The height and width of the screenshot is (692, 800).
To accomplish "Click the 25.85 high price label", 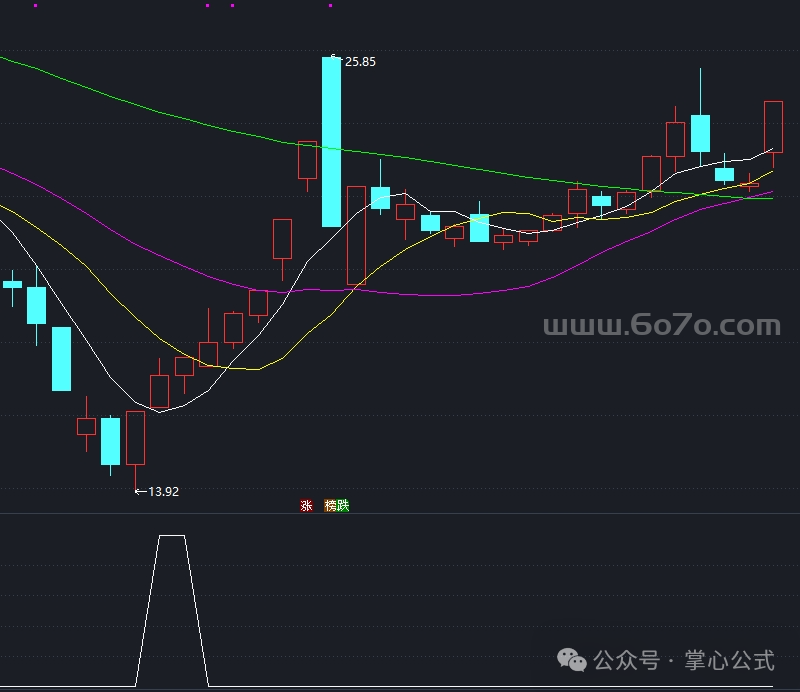I will (x=359, y=62).
